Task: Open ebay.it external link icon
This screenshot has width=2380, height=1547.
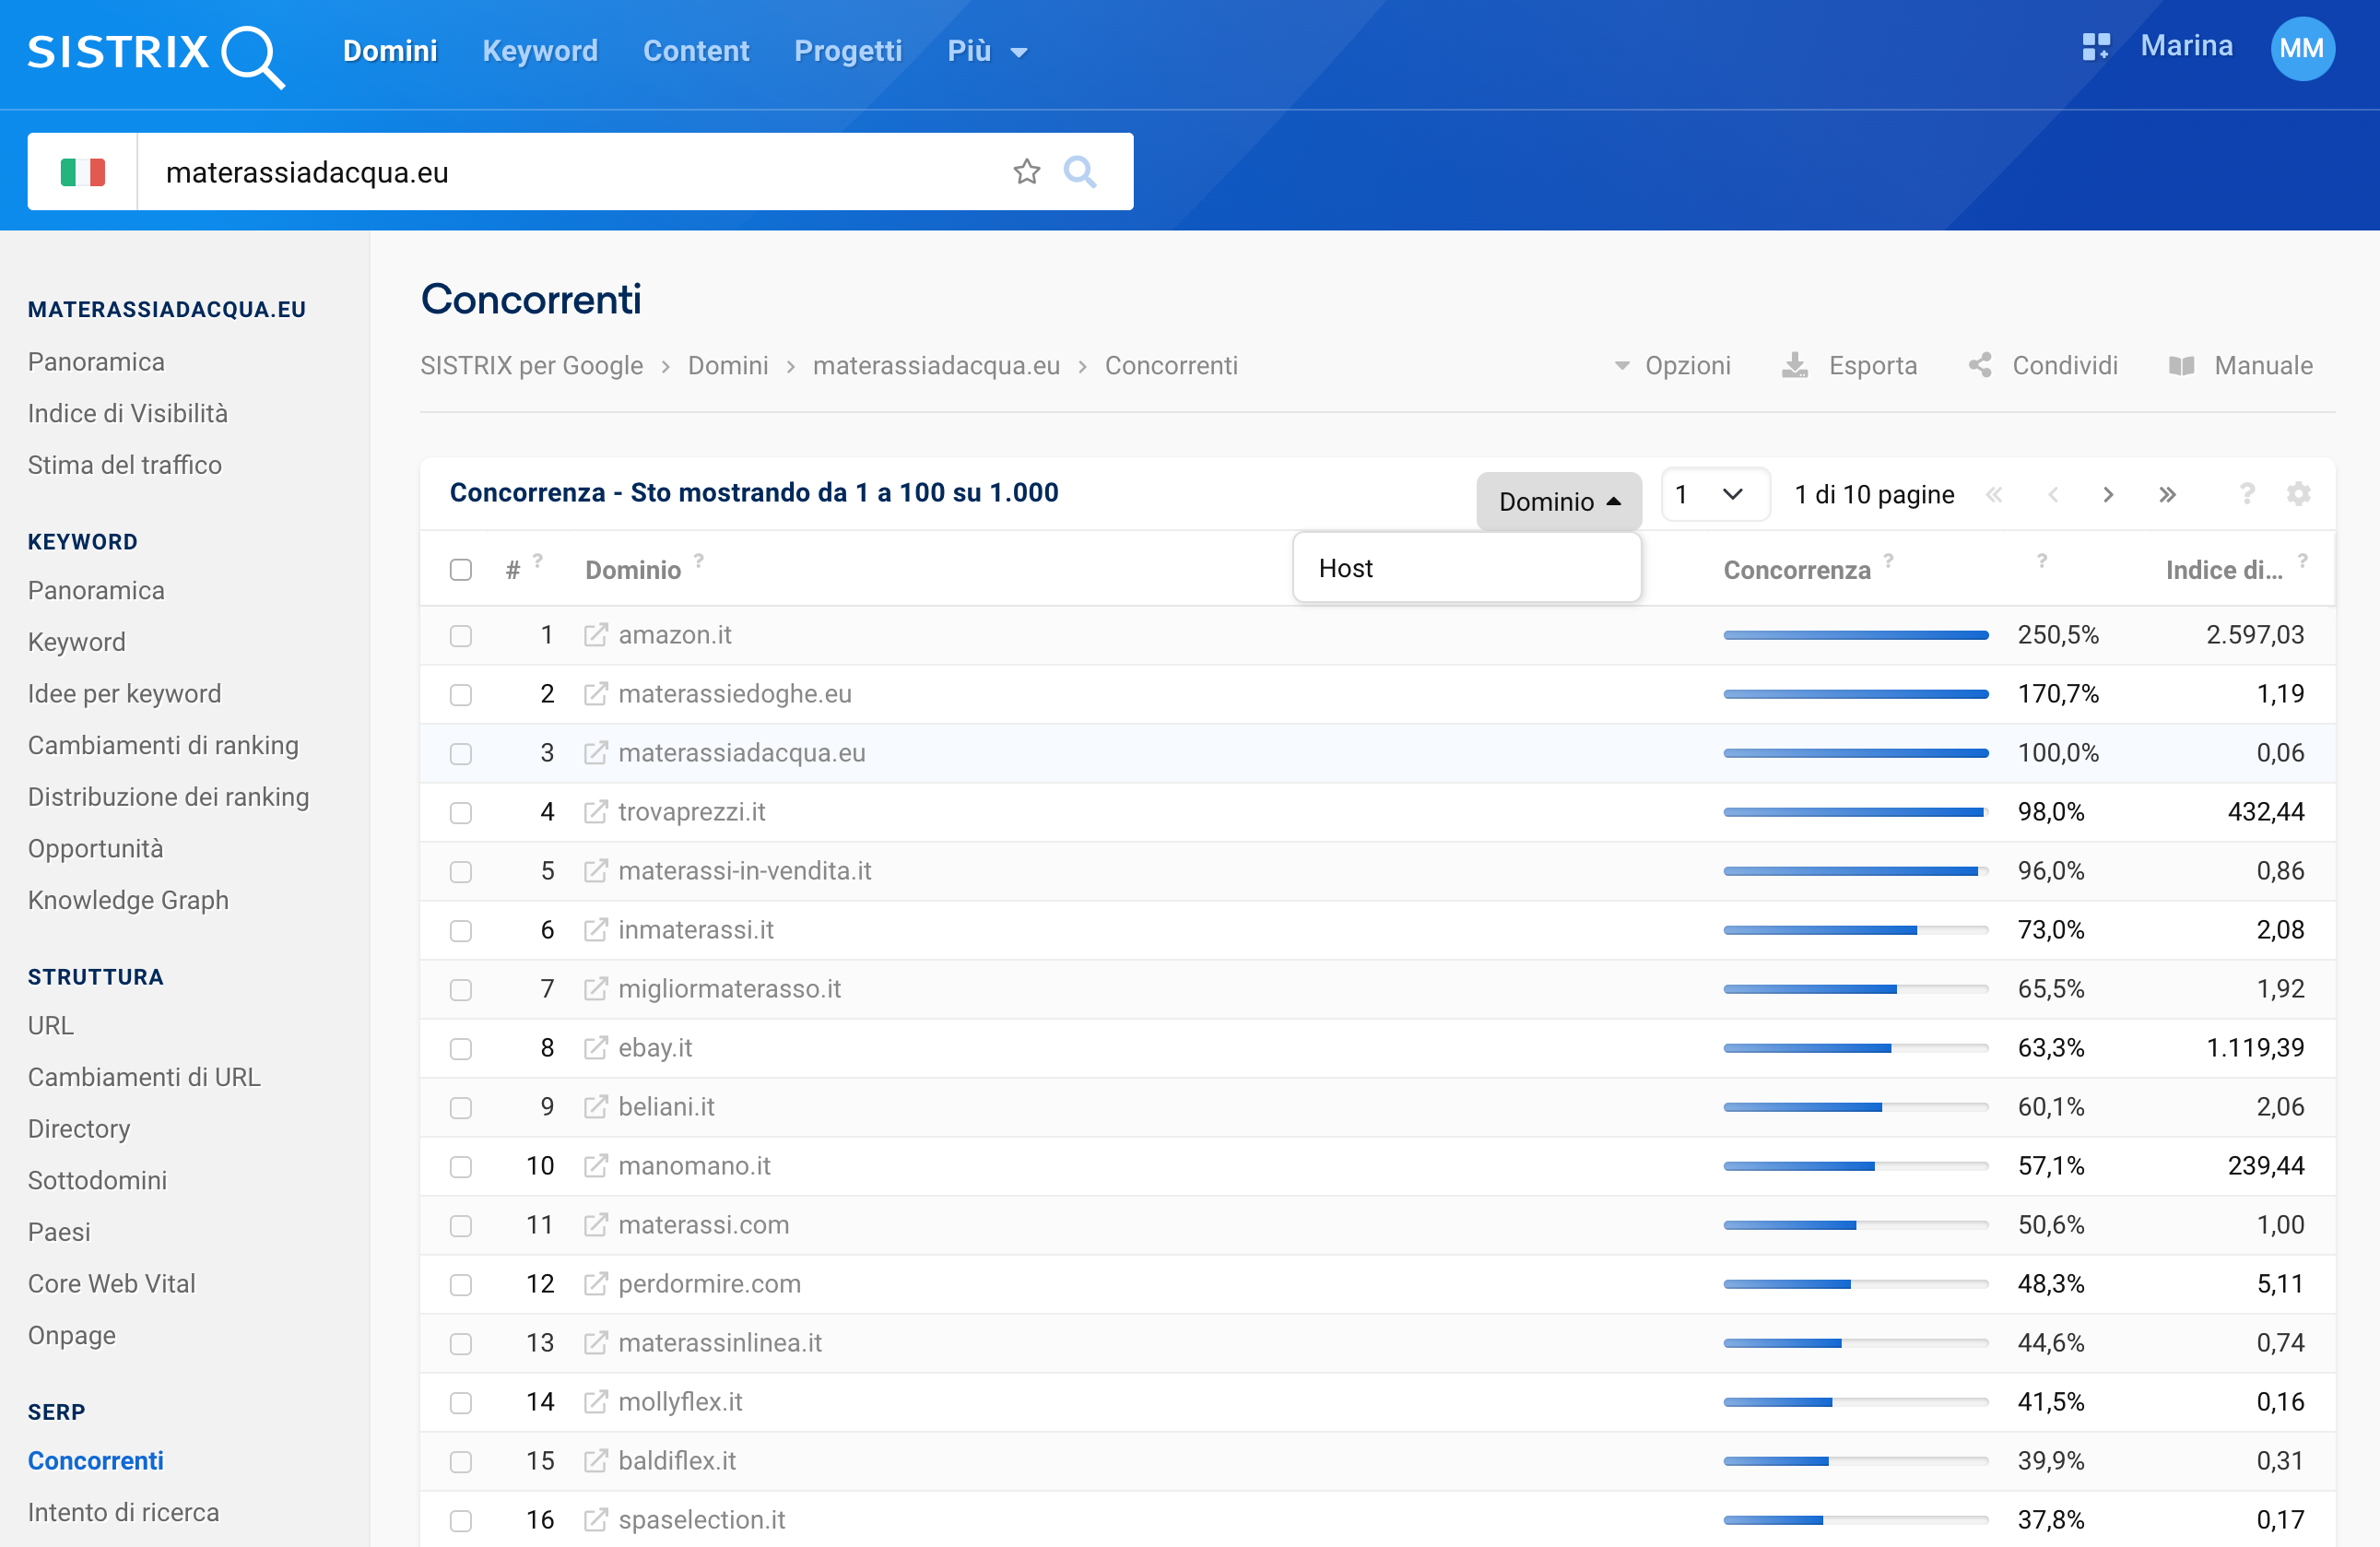Action: tap(596, 1048)
